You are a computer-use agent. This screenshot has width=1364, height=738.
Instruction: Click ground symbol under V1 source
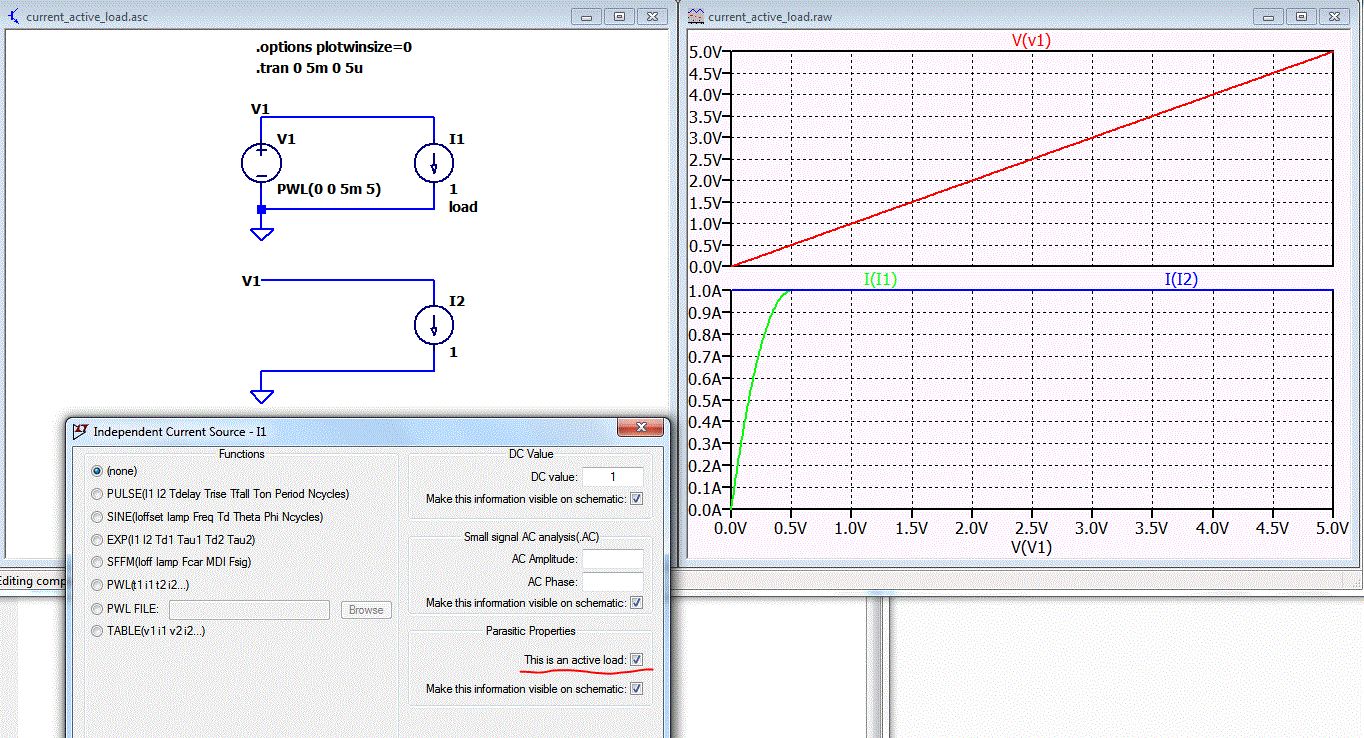click(x=262, y=233)
